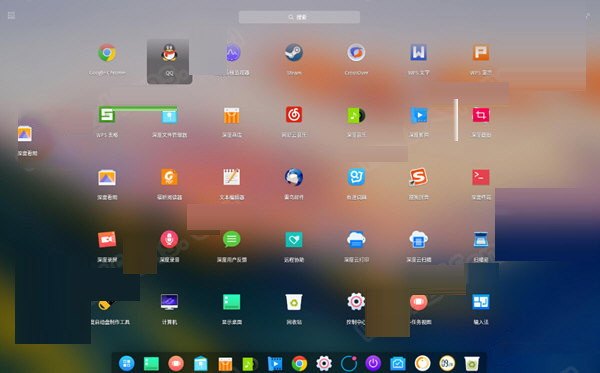Open Deepin File Manager in launcher grid
This screenshot has width=600, height=373.
(x=169, y=116)
